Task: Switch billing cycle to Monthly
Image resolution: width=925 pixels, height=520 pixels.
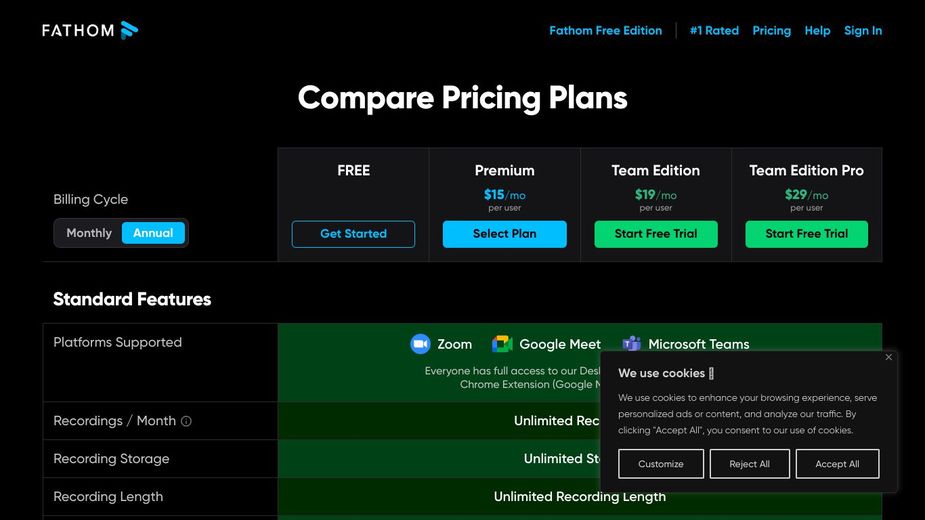Action: point(89,233)
